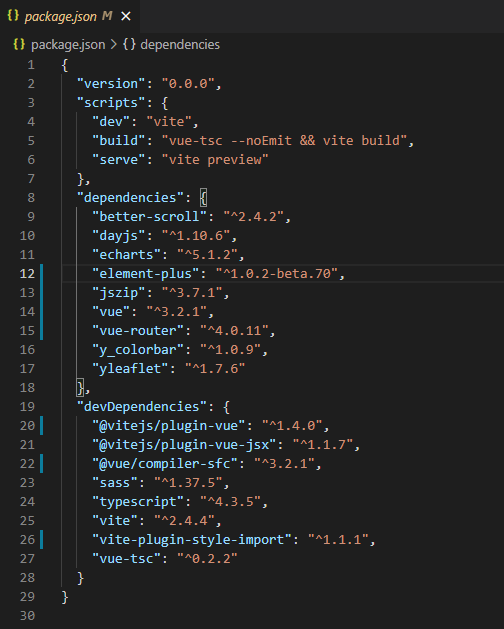The height and width of the screenshot is (629, 504).
Task: Click the "@vitejs/plugin-vue-jsx" key
Action: coord(184,445)
